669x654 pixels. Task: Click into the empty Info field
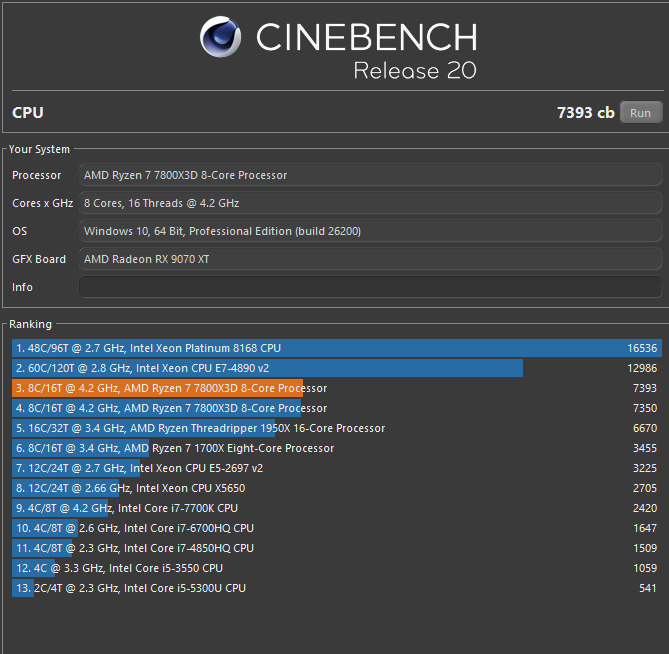(369, 287)
